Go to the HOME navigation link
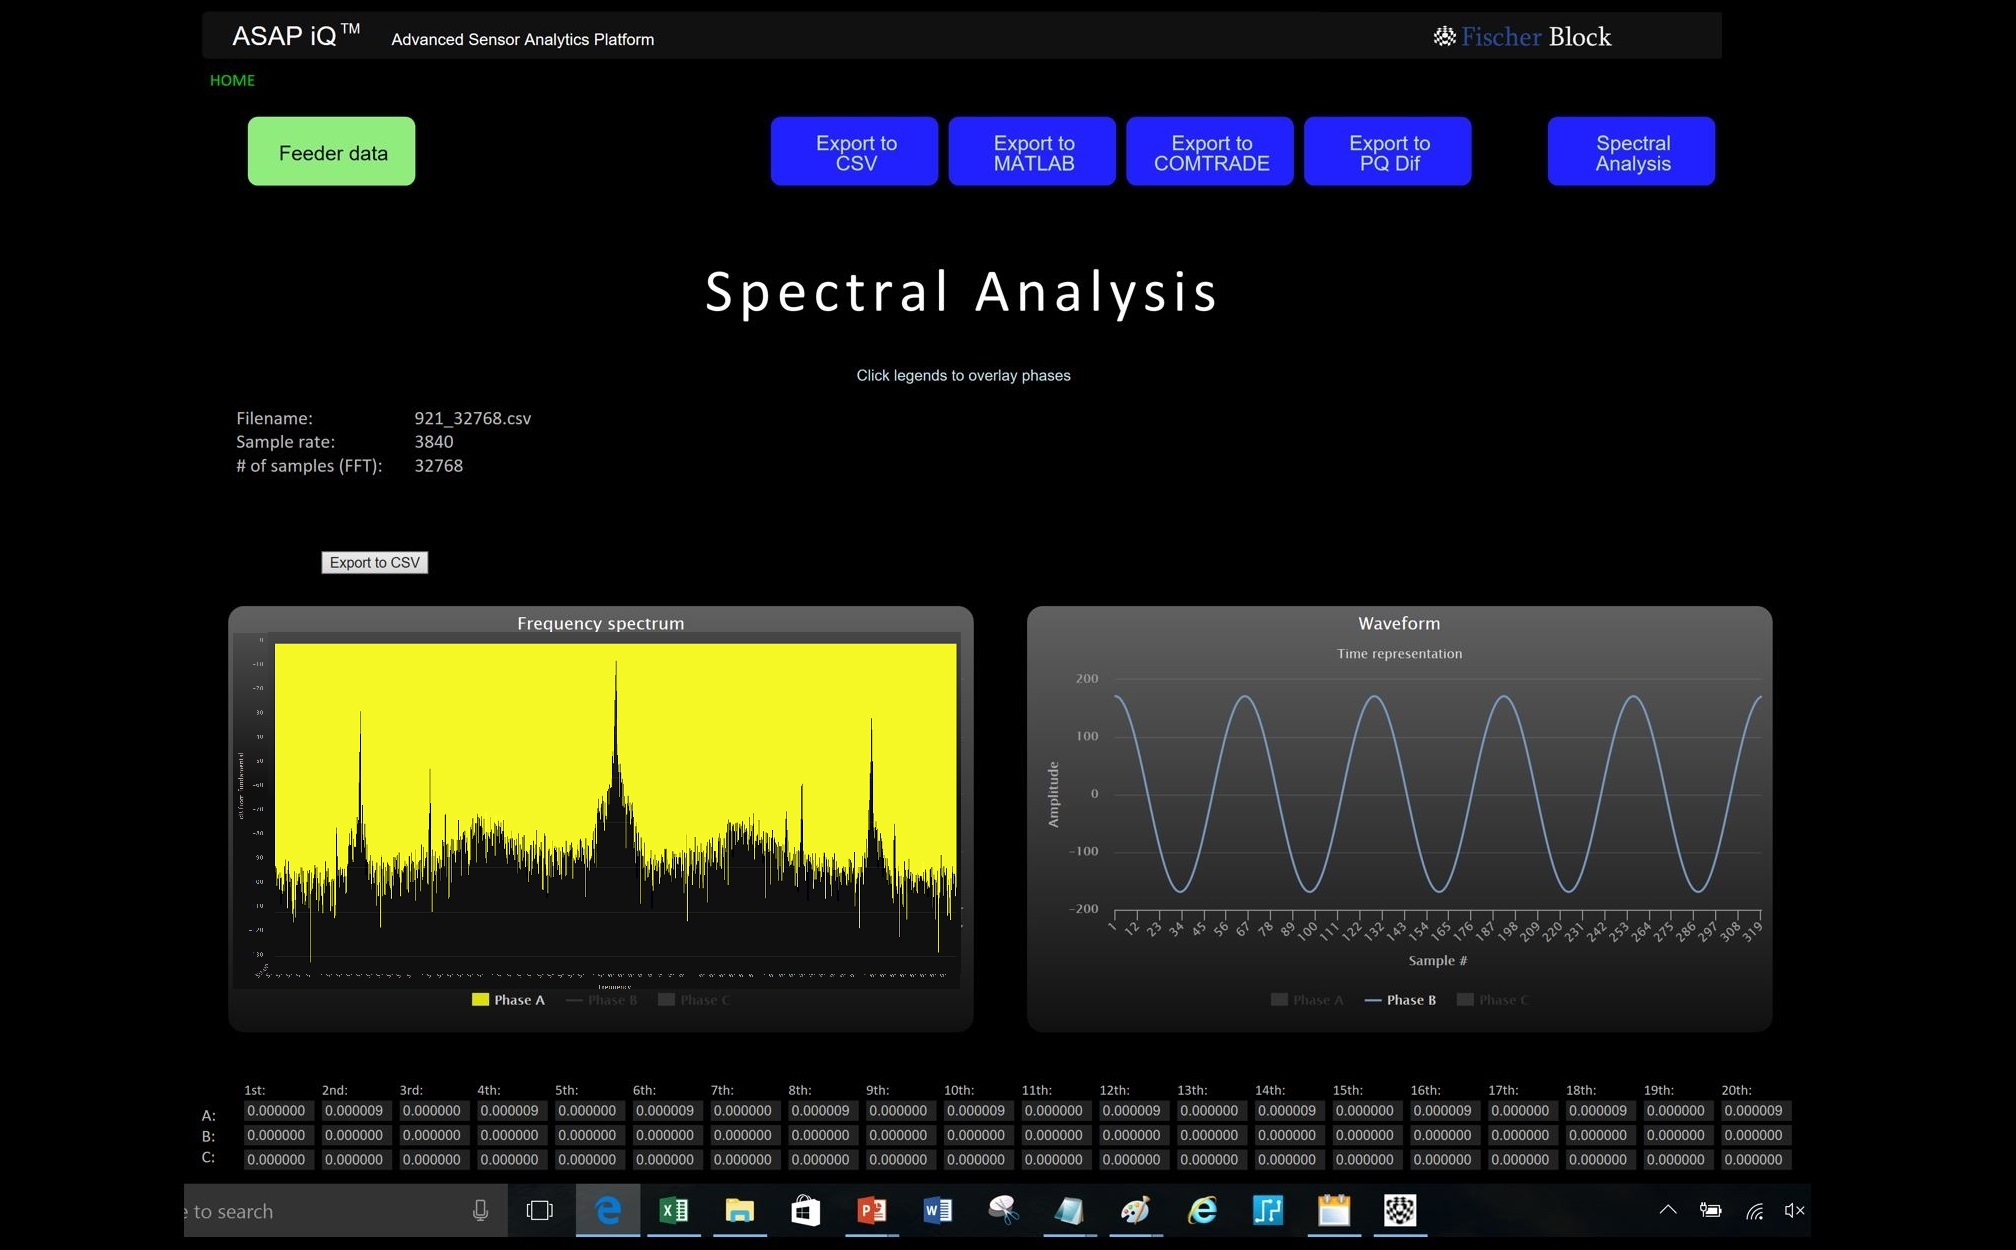Viewport: 2016px width, 1250px height. coord(232,80)
